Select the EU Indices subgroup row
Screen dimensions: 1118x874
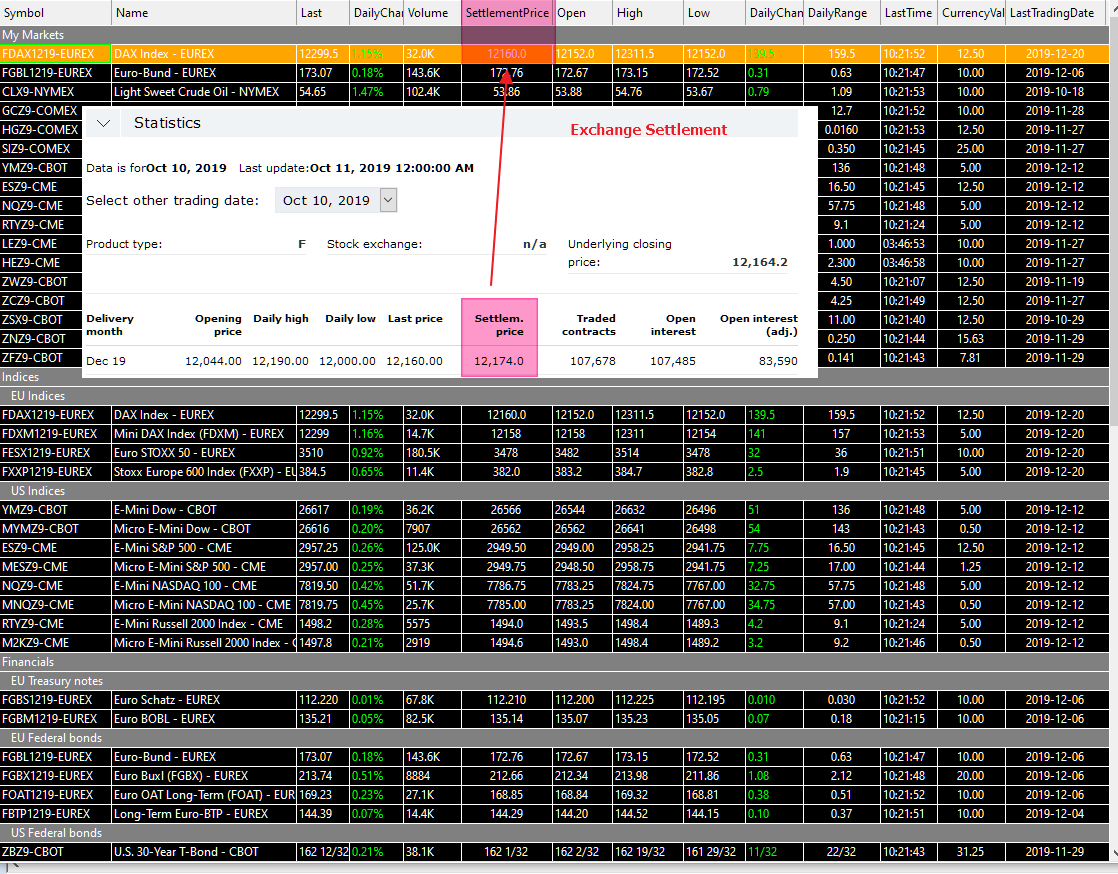click(x=554, y=396)
